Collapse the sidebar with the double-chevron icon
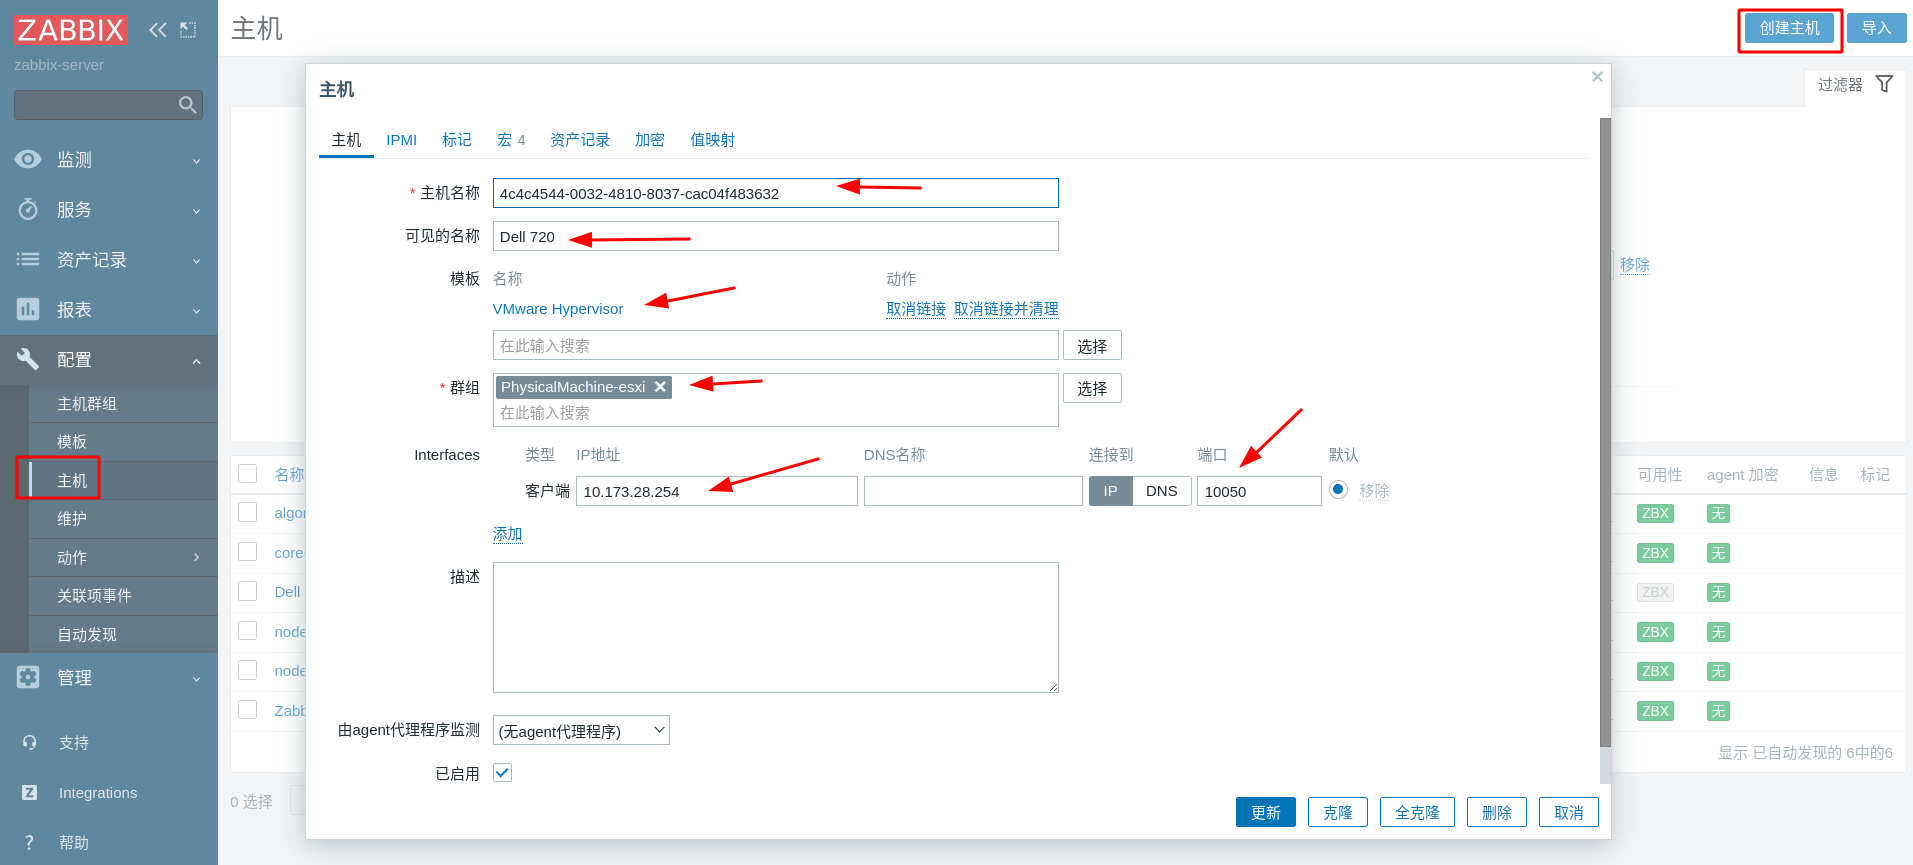 158,30
